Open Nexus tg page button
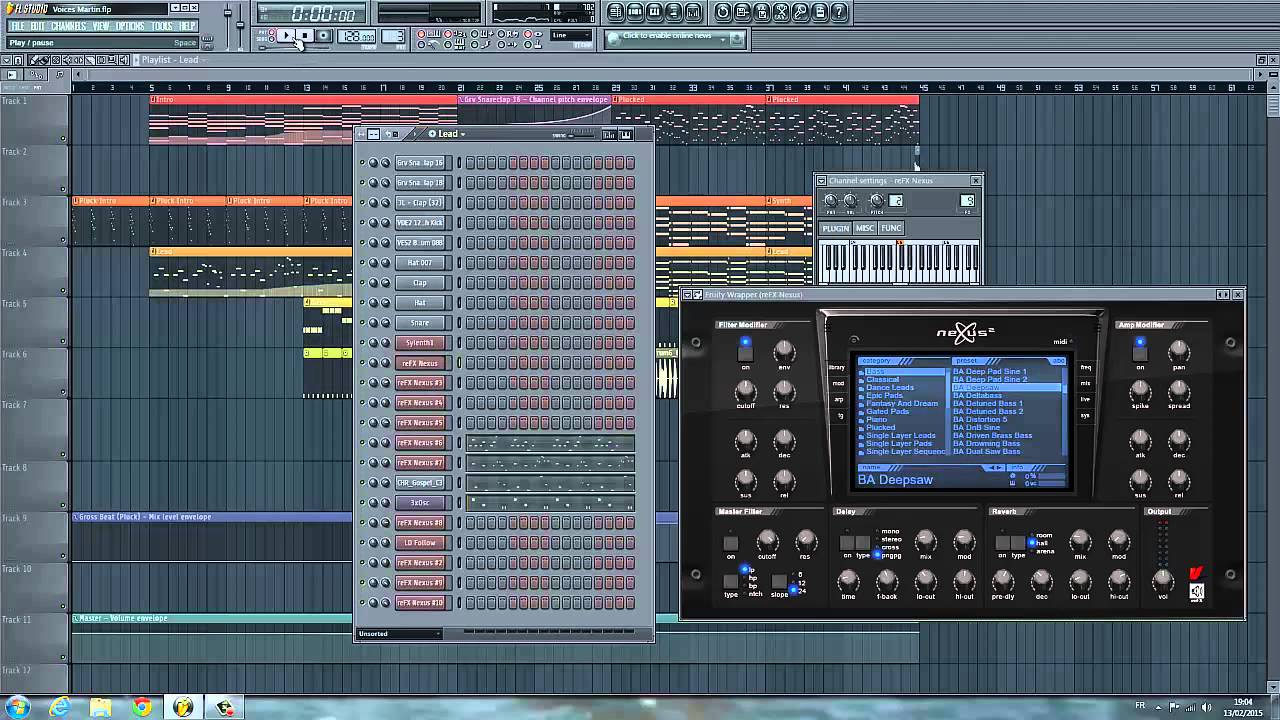 [x=840, y=415]
